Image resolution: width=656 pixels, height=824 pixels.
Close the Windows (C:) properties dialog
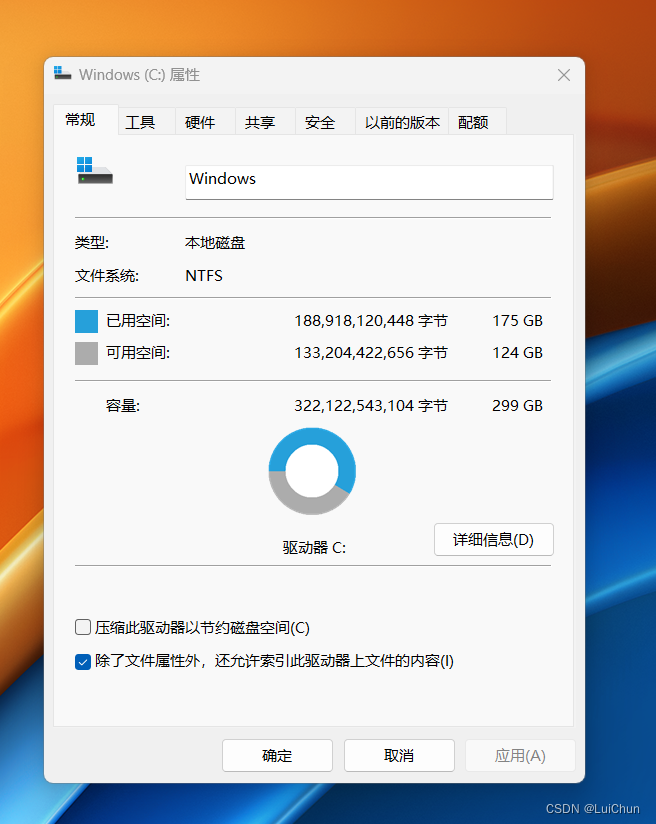[x=564, y=75]
